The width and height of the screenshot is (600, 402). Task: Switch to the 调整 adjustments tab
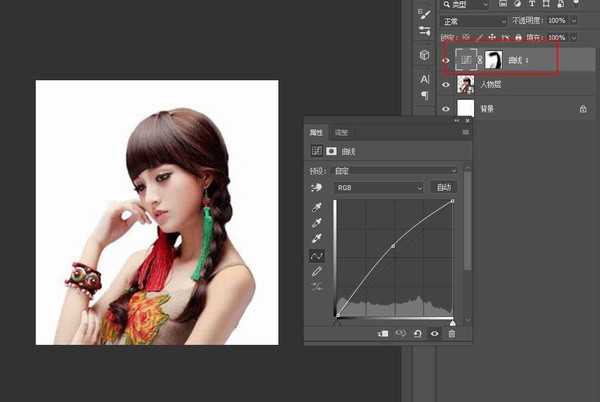click(341, 132)
